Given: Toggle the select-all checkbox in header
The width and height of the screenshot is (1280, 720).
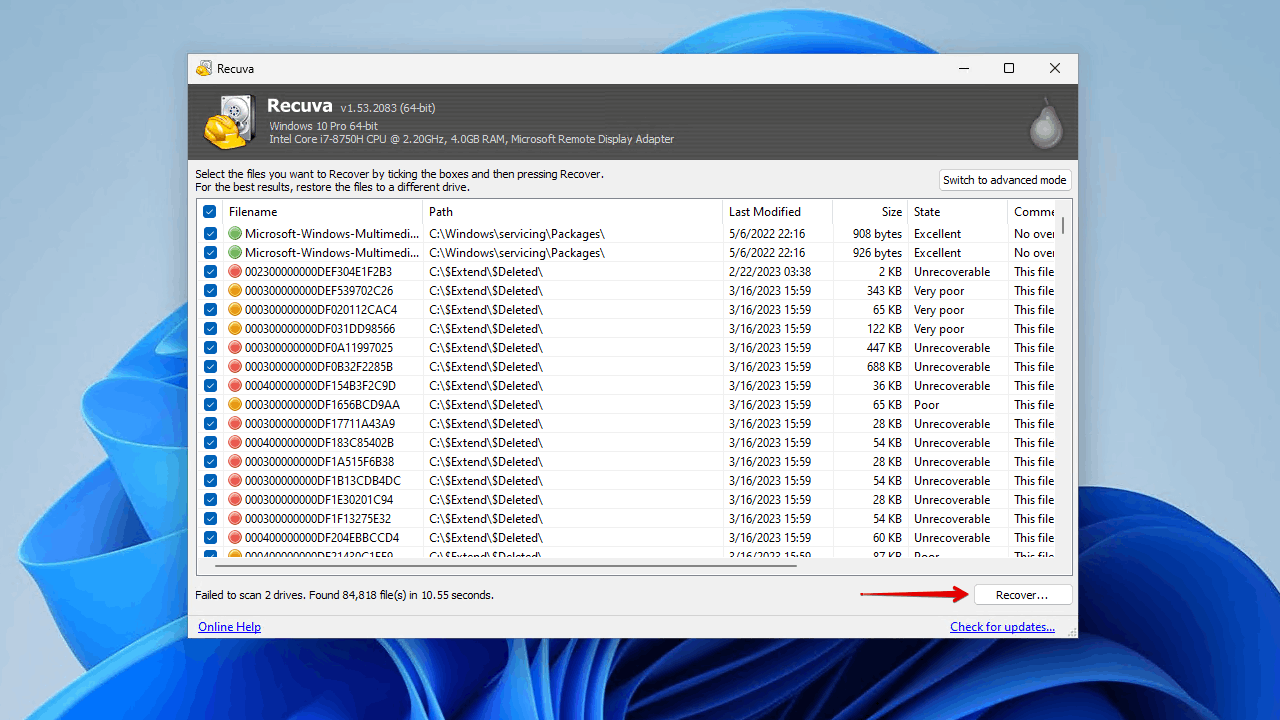Looking at the screenshot, I should tap(210, 212).
